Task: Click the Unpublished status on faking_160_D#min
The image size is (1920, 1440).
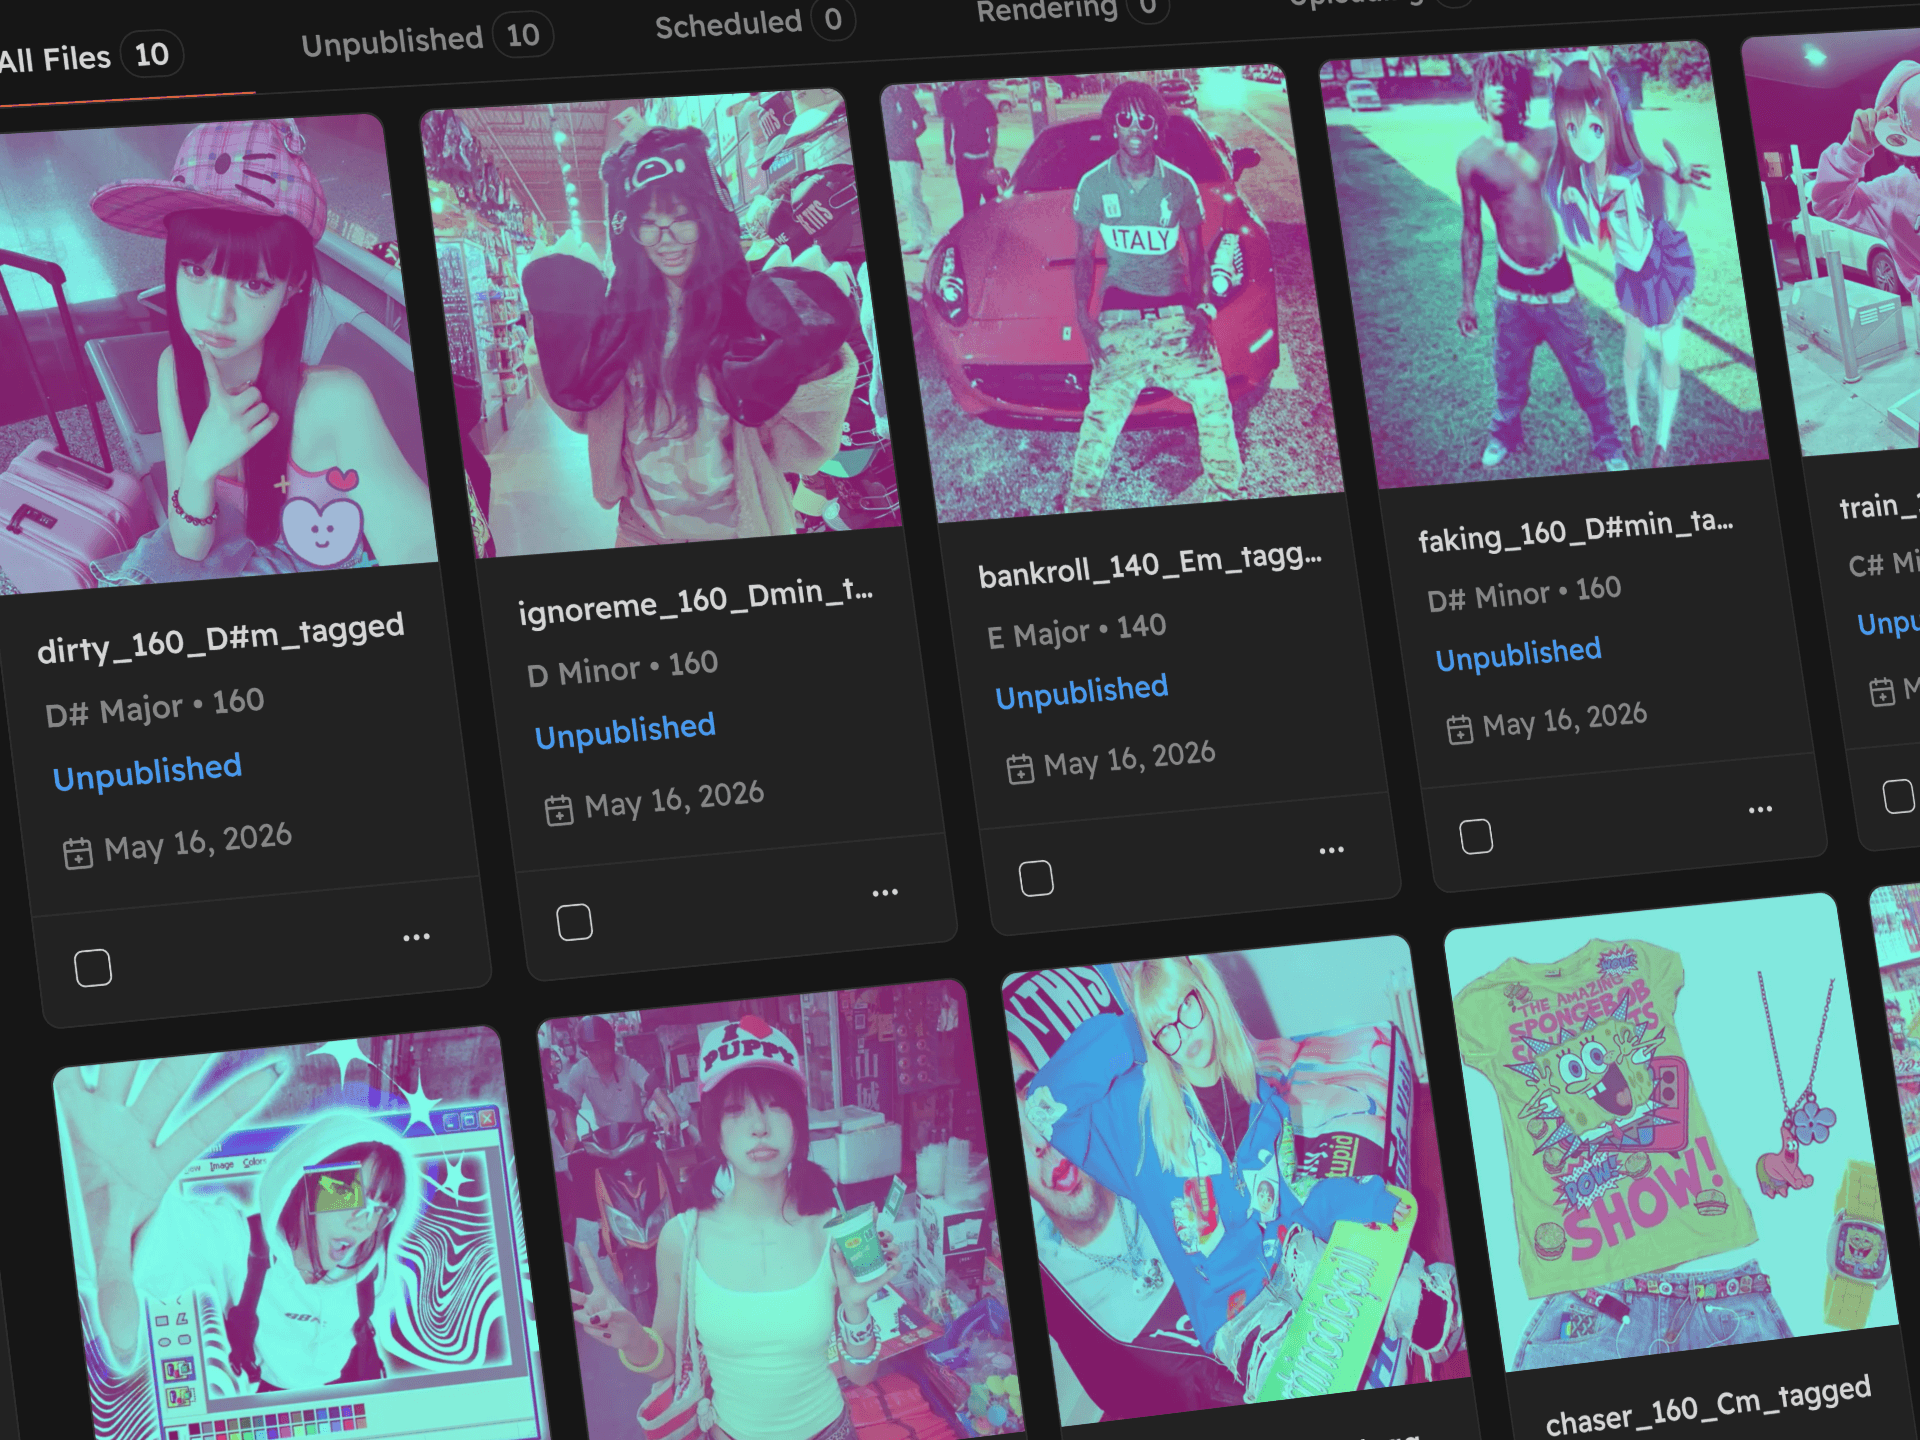Action: coord(1518,654)
